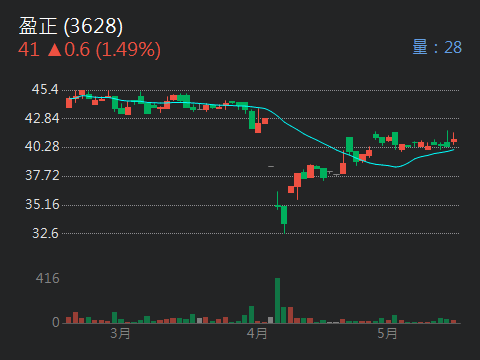Click the 42.84 price axis label
Image resolution: width=480 pixels, height=360 pixels.
pyautogui.click(x=42, y=118)
